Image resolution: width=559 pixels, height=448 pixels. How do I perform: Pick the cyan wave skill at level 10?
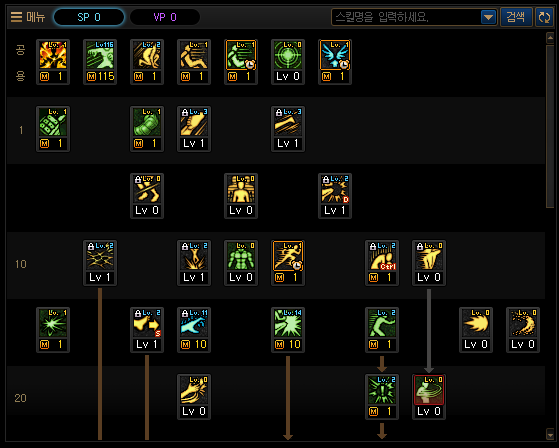194,323
